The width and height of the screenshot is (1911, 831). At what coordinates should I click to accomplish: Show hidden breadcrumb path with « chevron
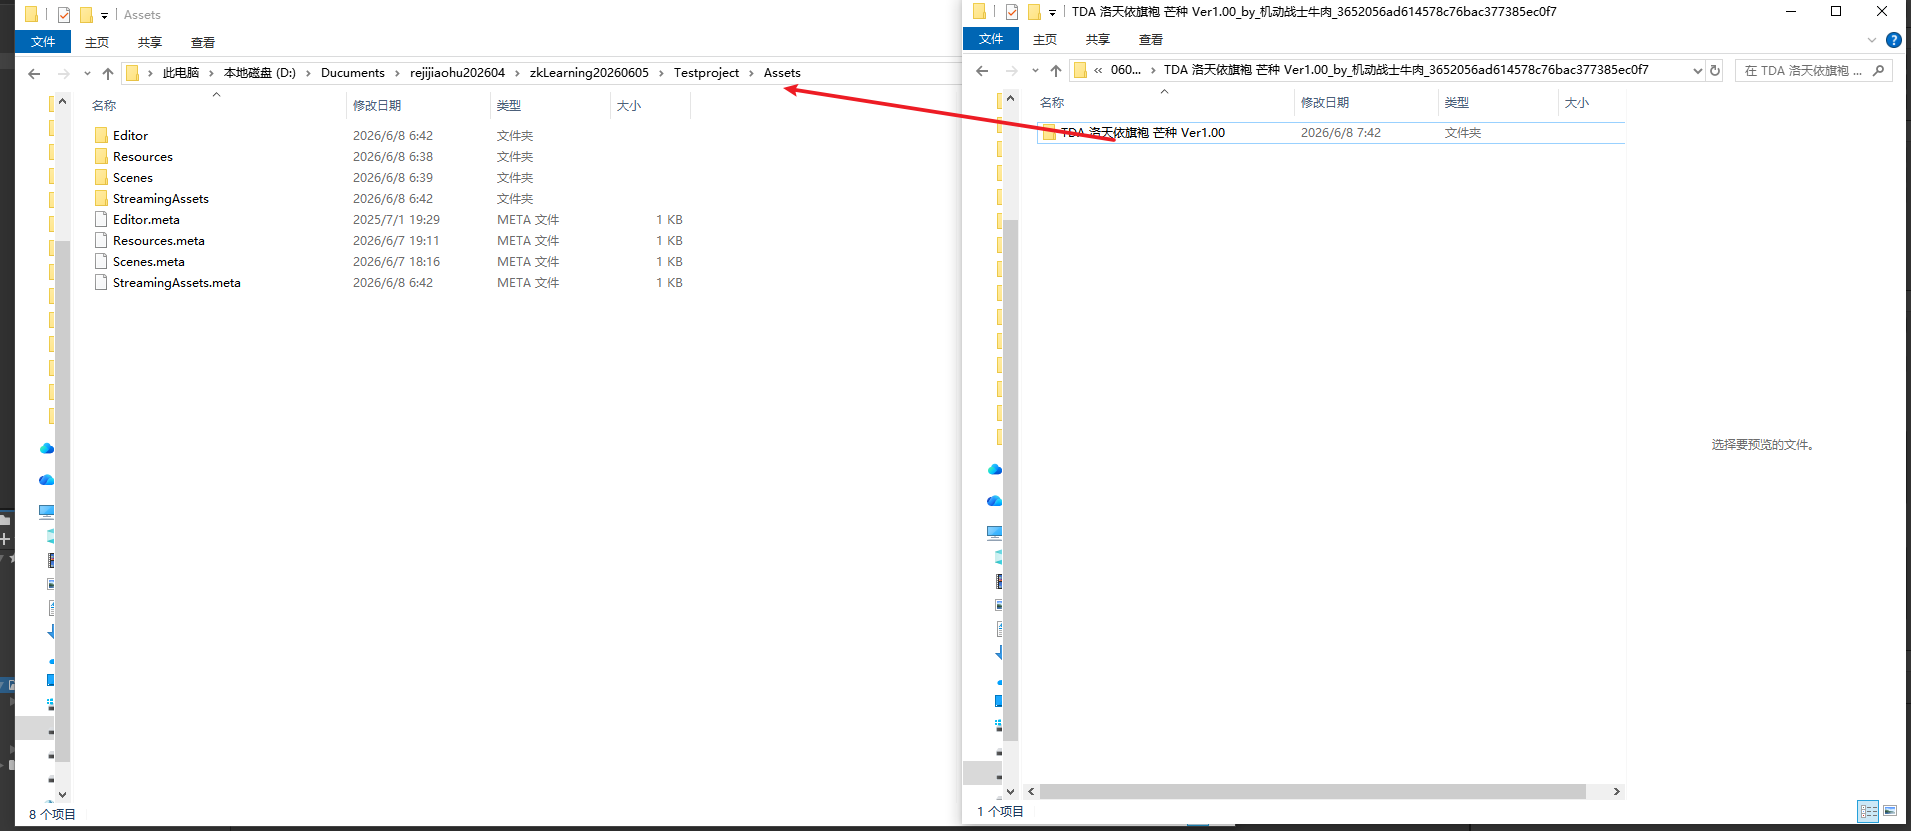(x=1098, y=70)
